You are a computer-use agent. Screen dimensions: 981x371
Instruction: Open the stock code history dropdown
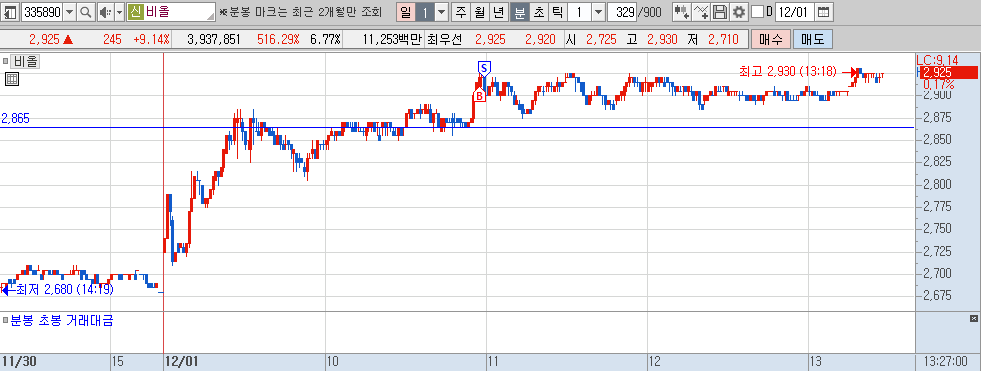click(69, 11)
